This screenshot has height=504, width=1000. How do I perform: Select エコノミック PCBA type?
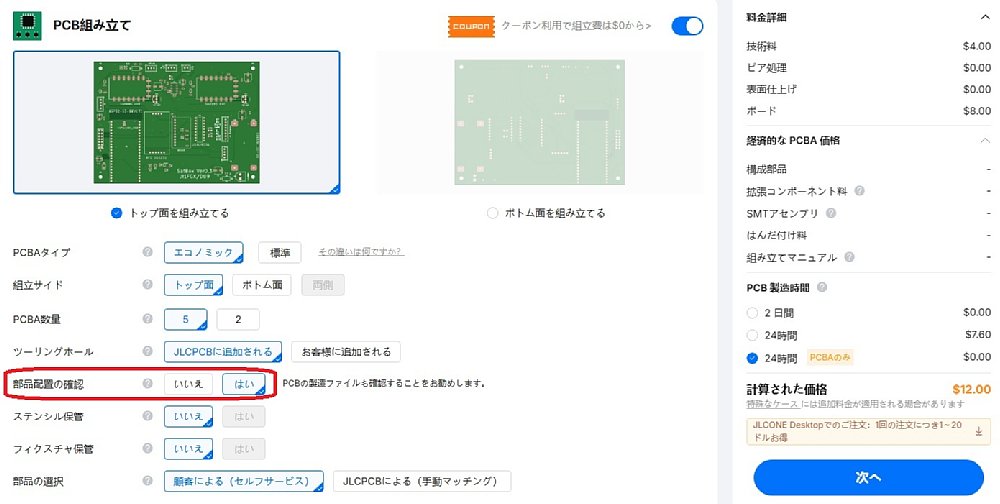pyautogui.click(x=203, y=253)
